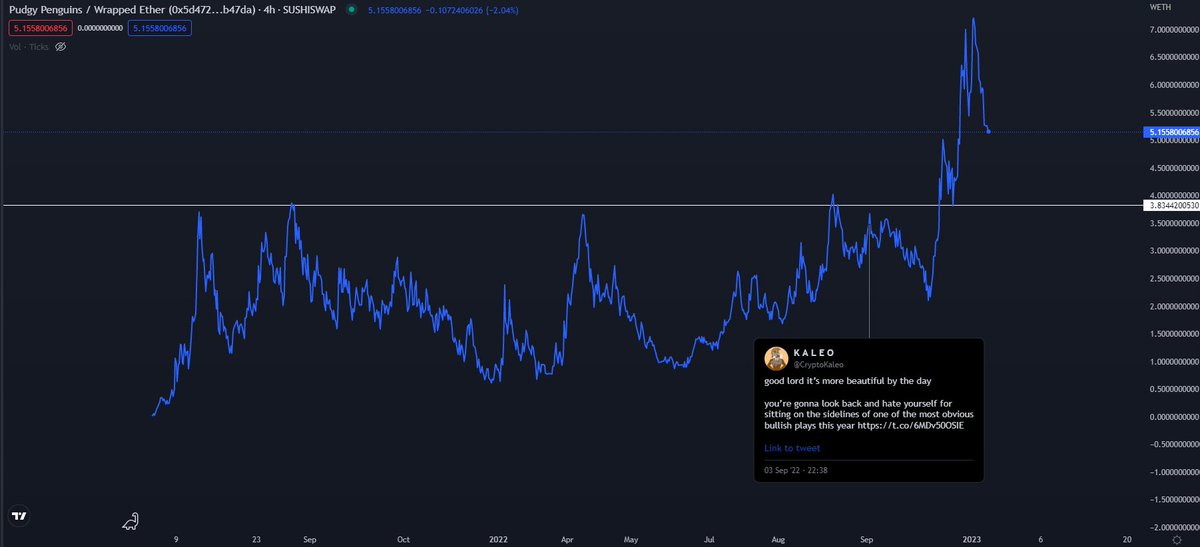The image size is (1200, 547).
Task: Open the 'Link to tweet' link
Action: pos(792,448)
